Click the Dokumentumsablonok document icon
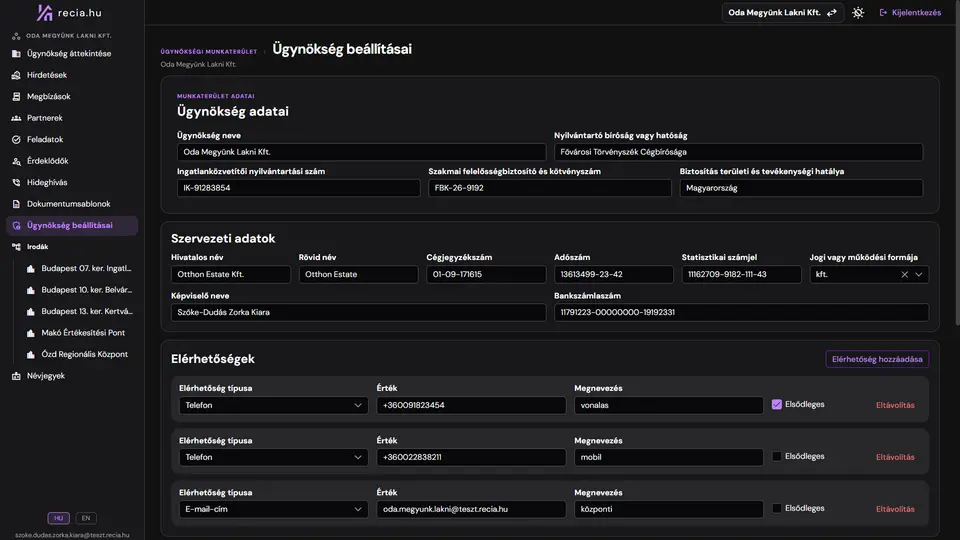 point(16,204)
